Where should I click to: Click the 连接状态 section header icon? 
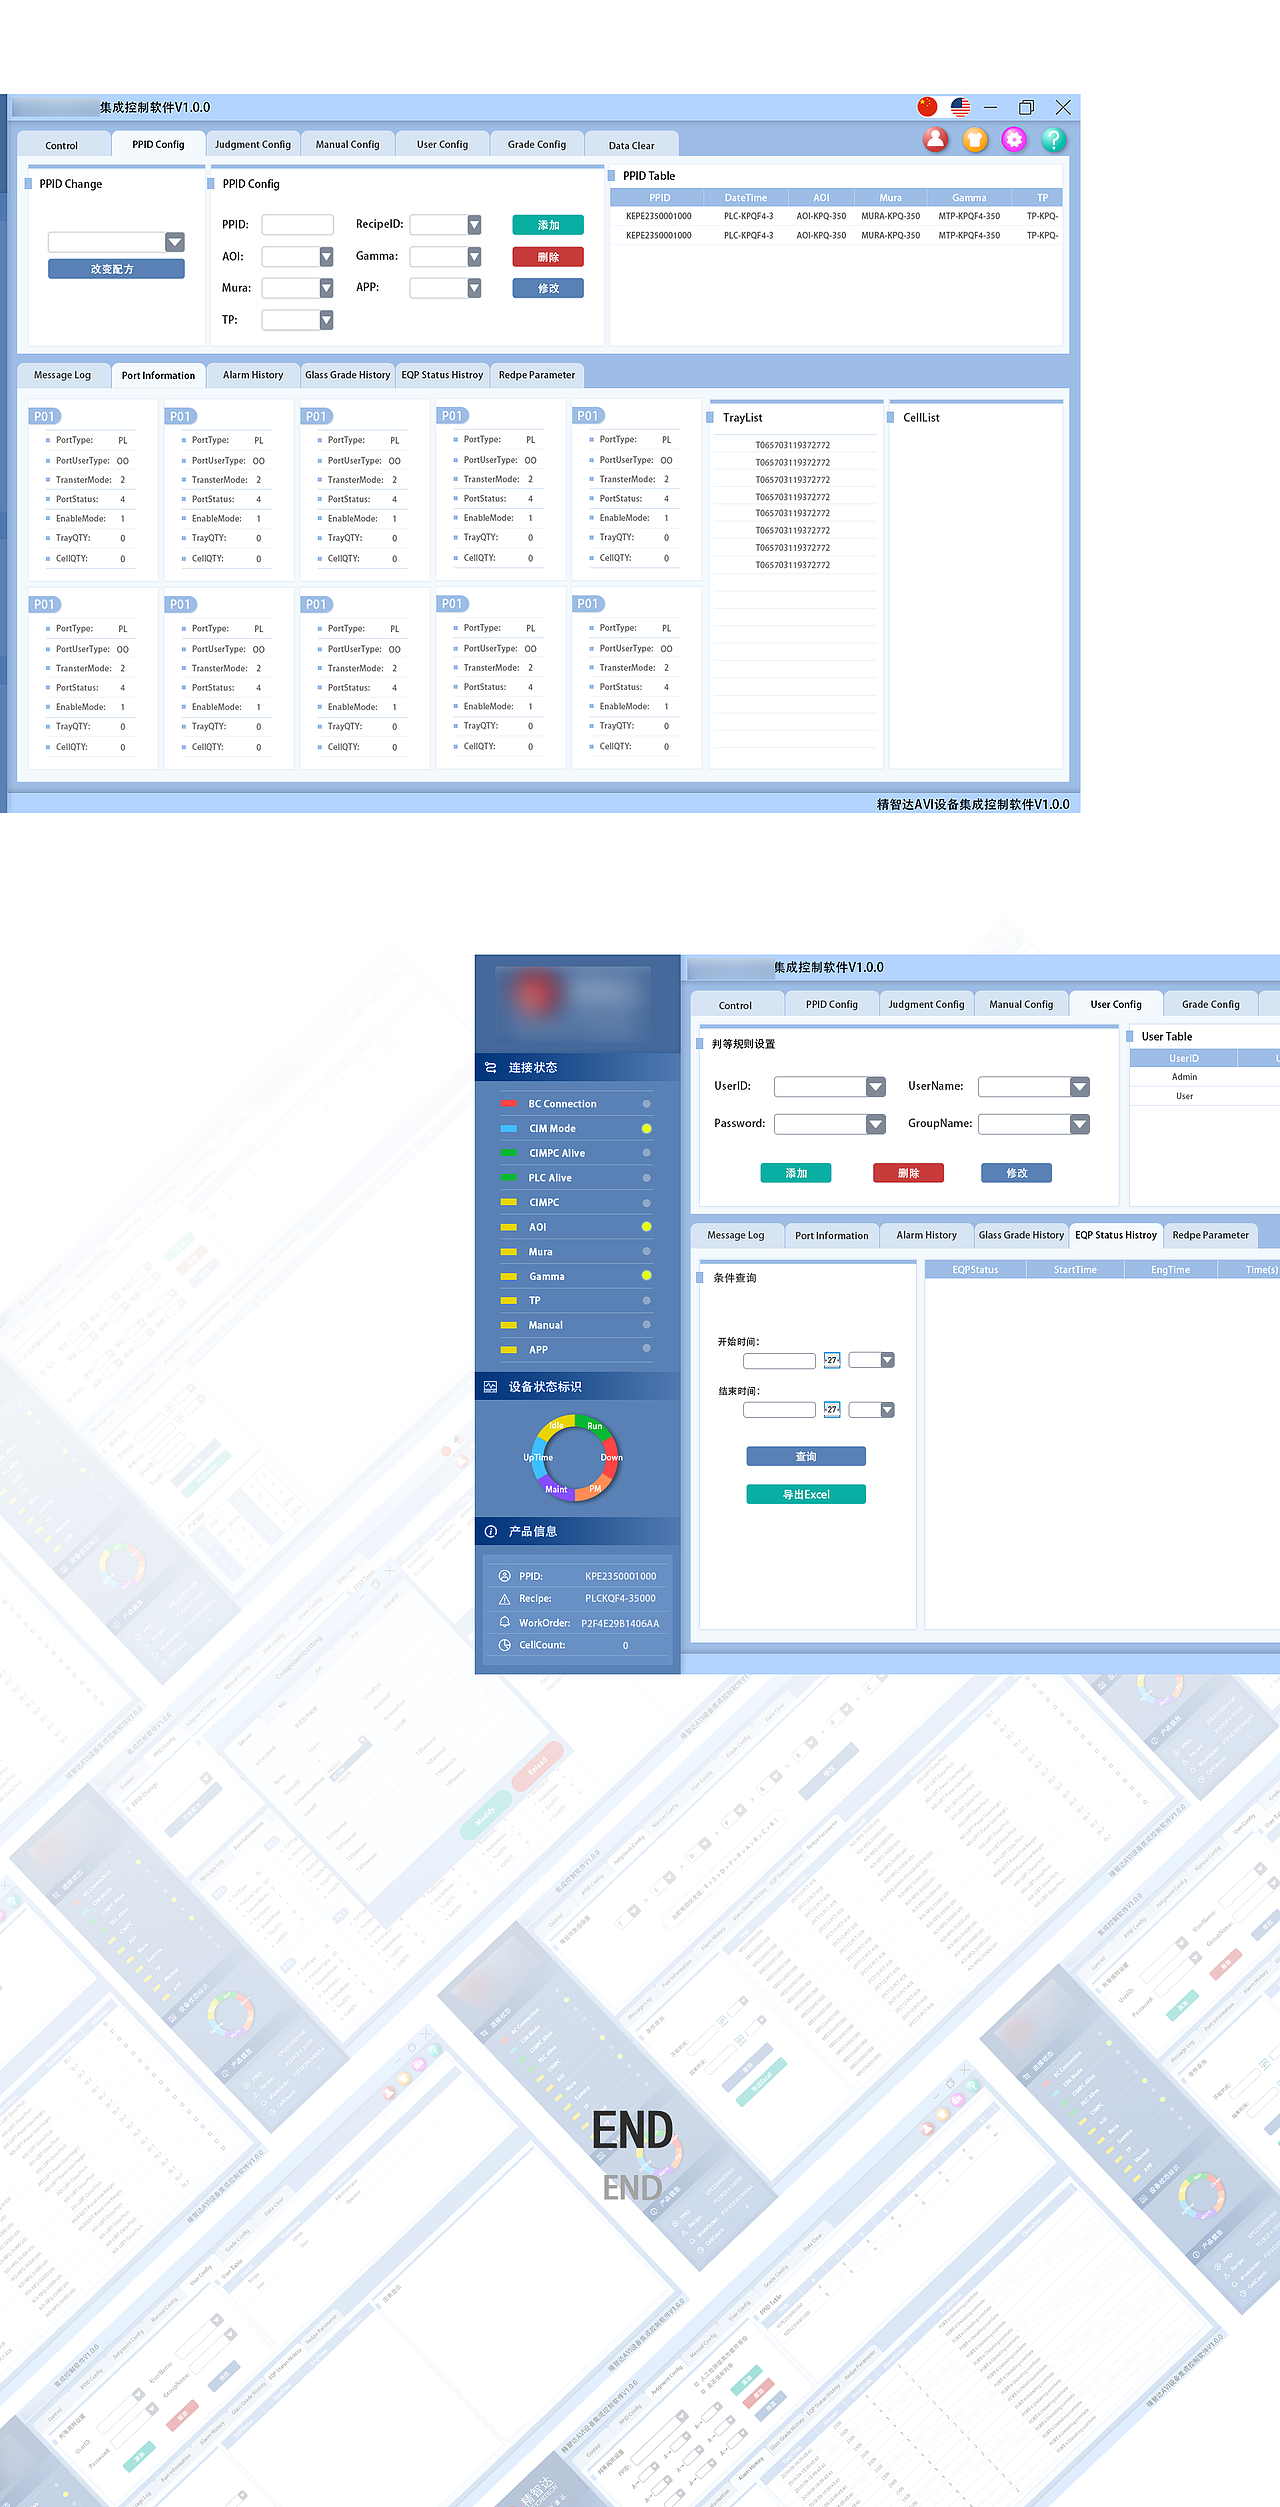(490, 1068)
